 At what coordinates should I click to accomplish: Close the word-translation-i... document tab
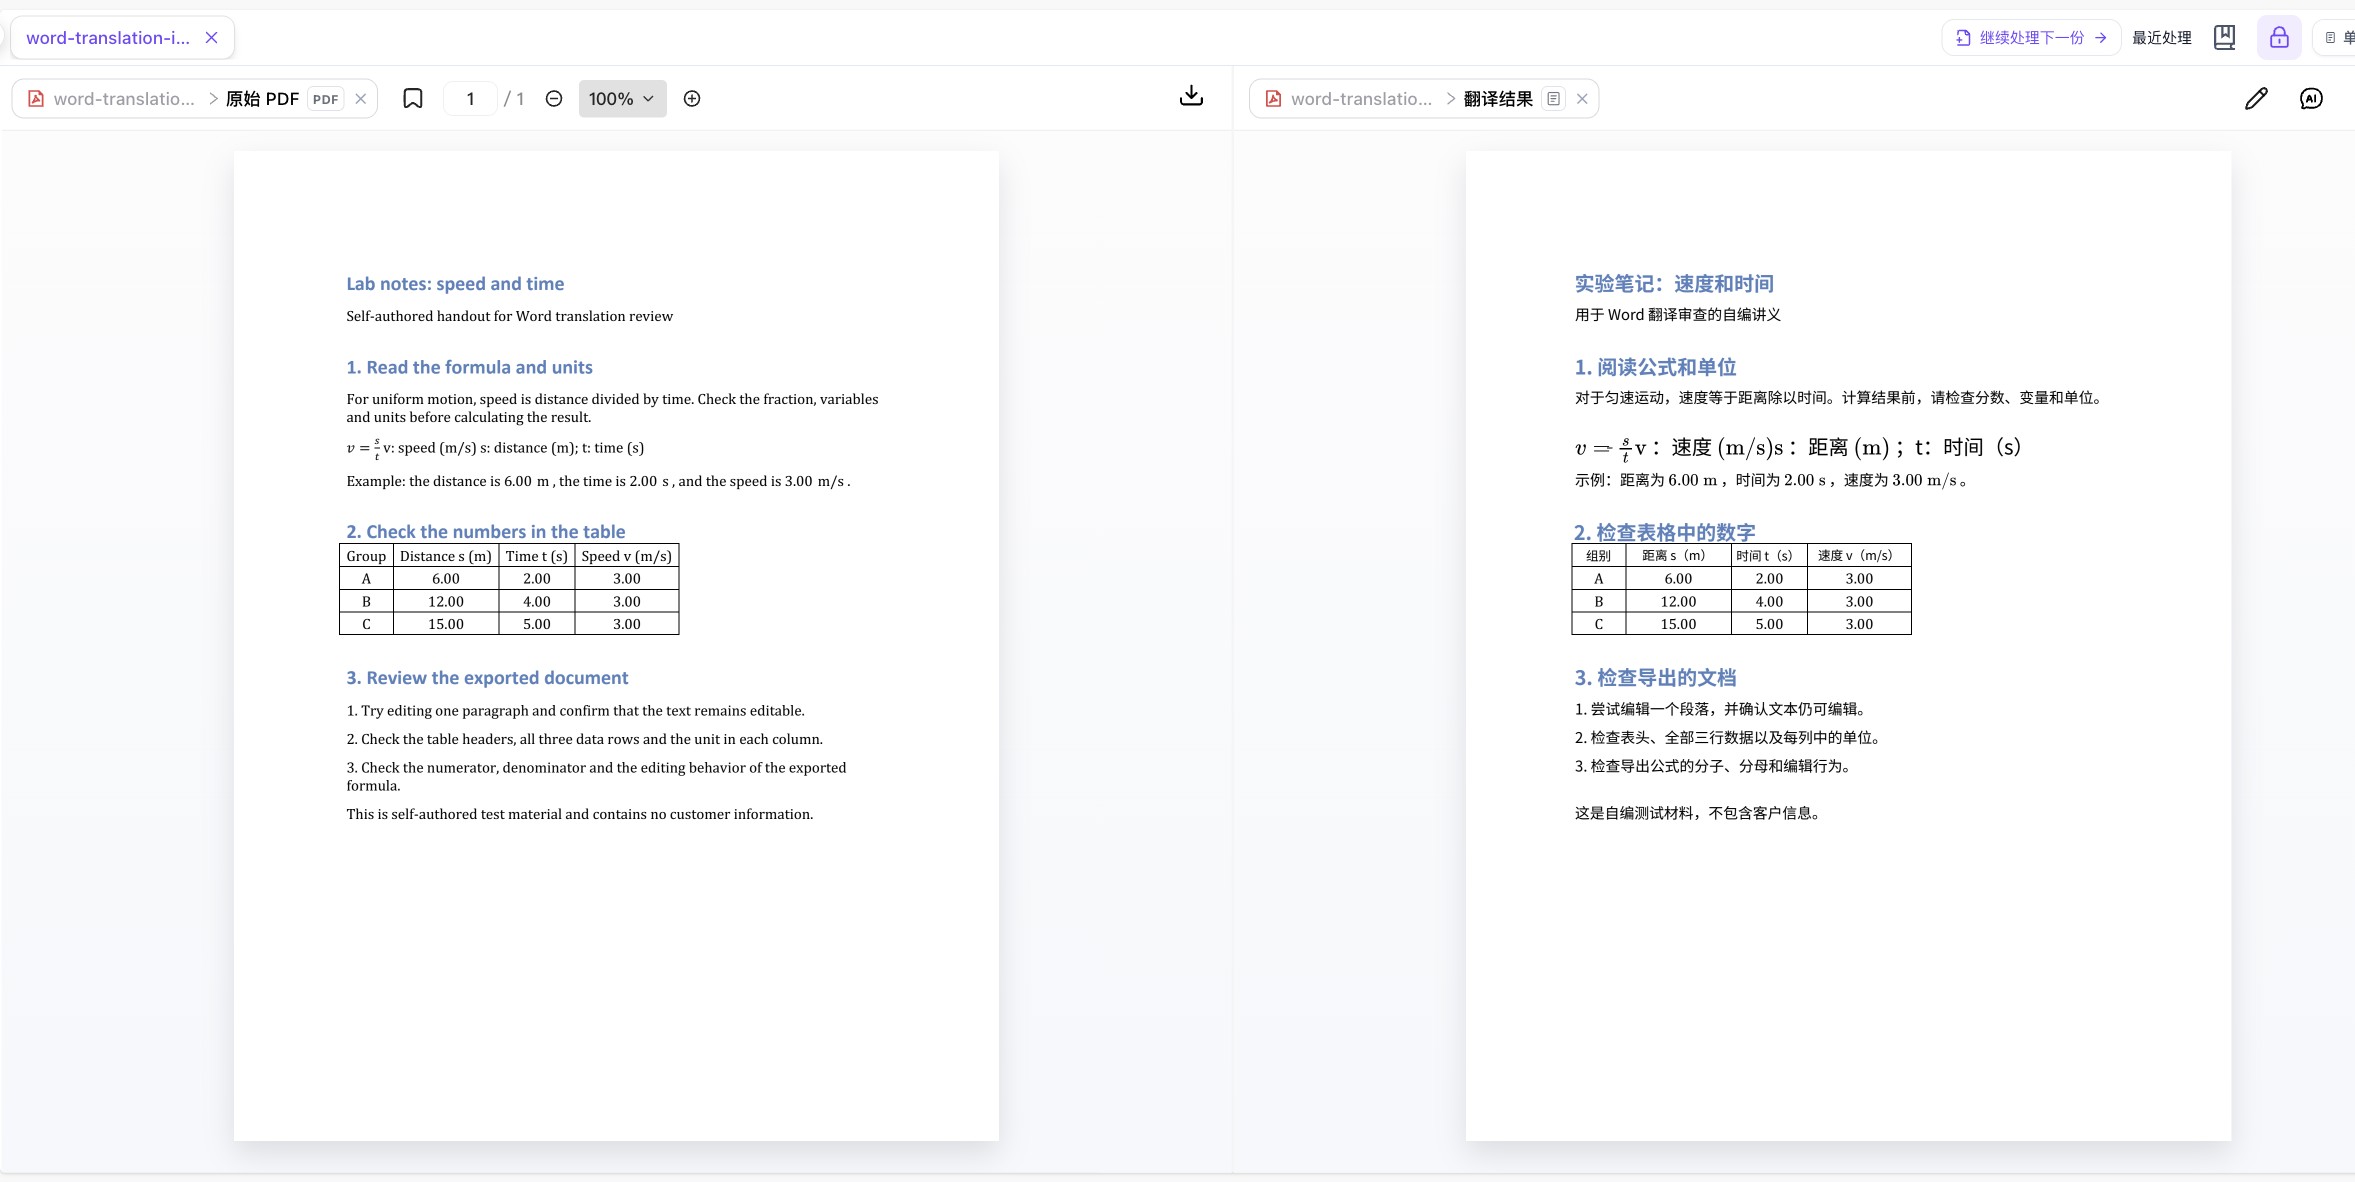tap(211, 38)
